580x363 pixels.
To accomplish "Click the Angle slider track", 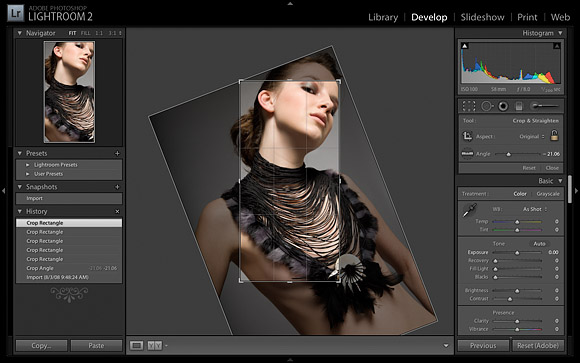I will coord(518,154).
